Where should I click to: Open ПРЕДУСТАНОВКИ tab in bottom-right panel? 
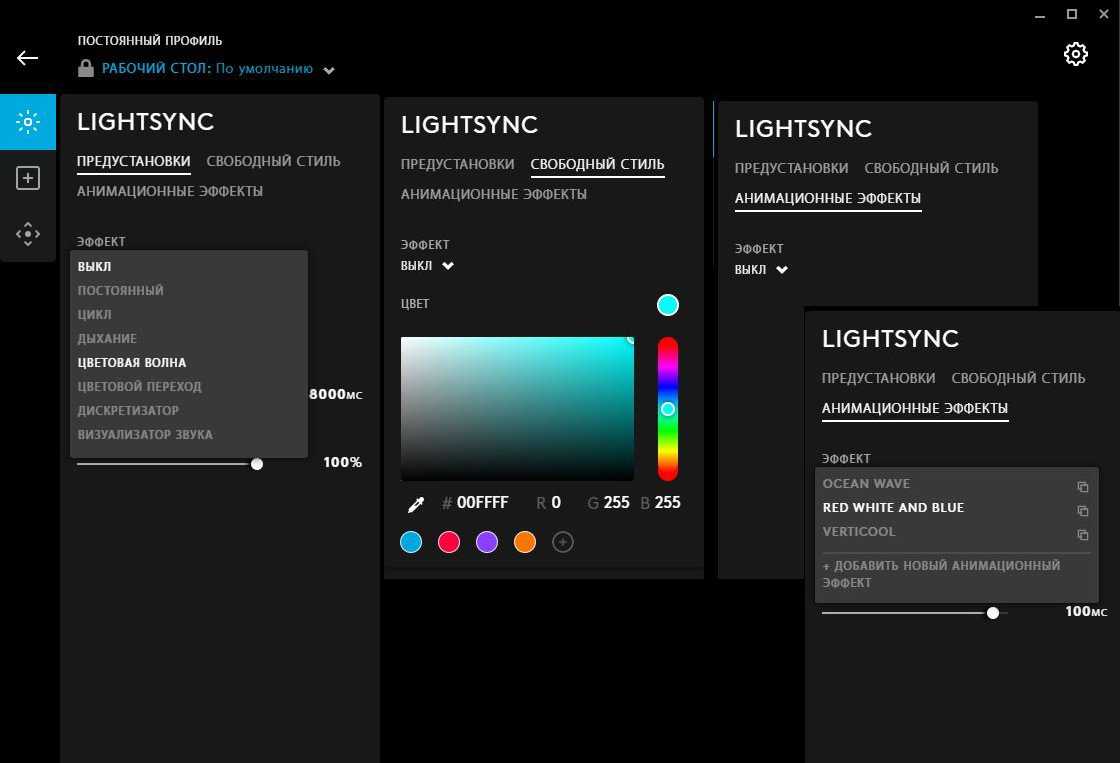pyautogui.click(x=879, y=379)
